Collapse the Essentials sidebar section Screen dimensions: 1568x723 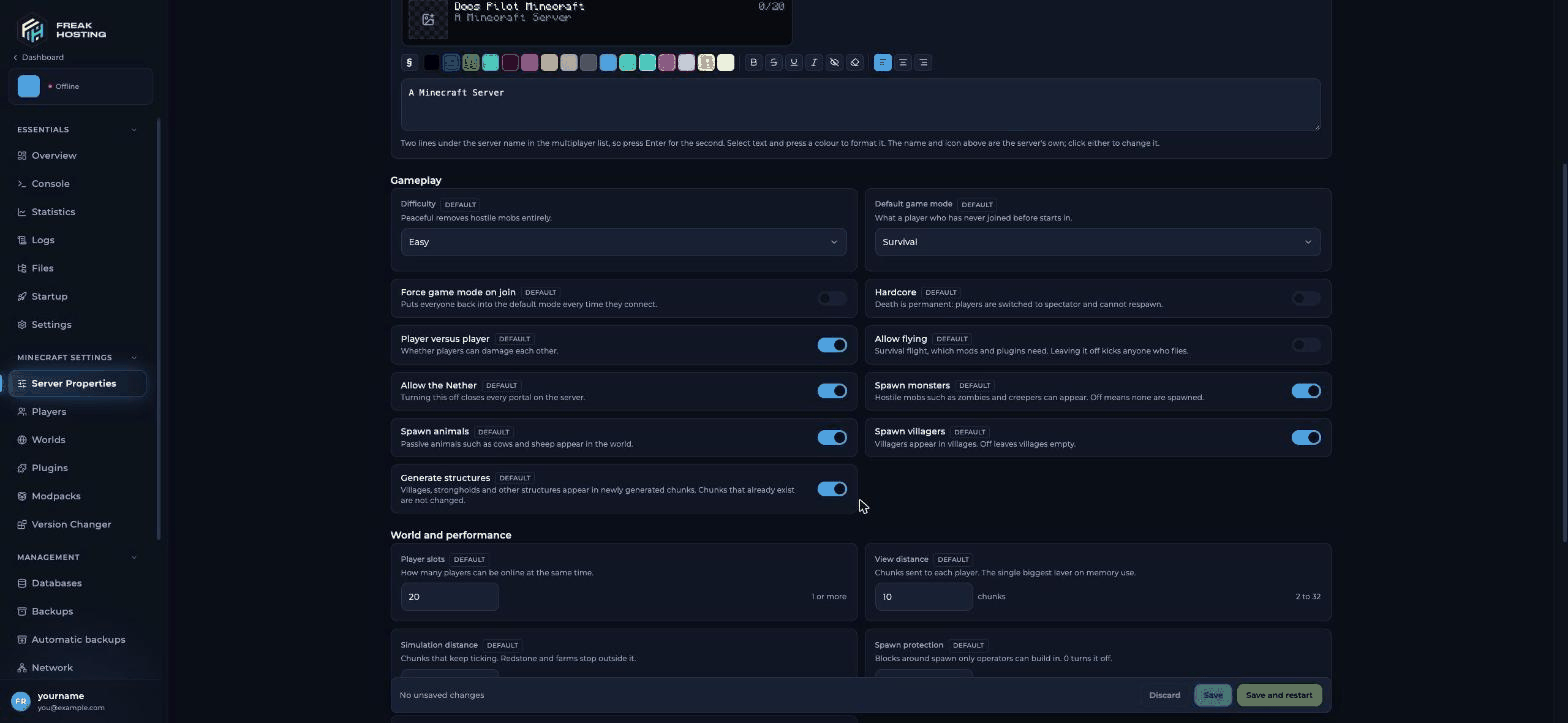(x=134, y=130)
